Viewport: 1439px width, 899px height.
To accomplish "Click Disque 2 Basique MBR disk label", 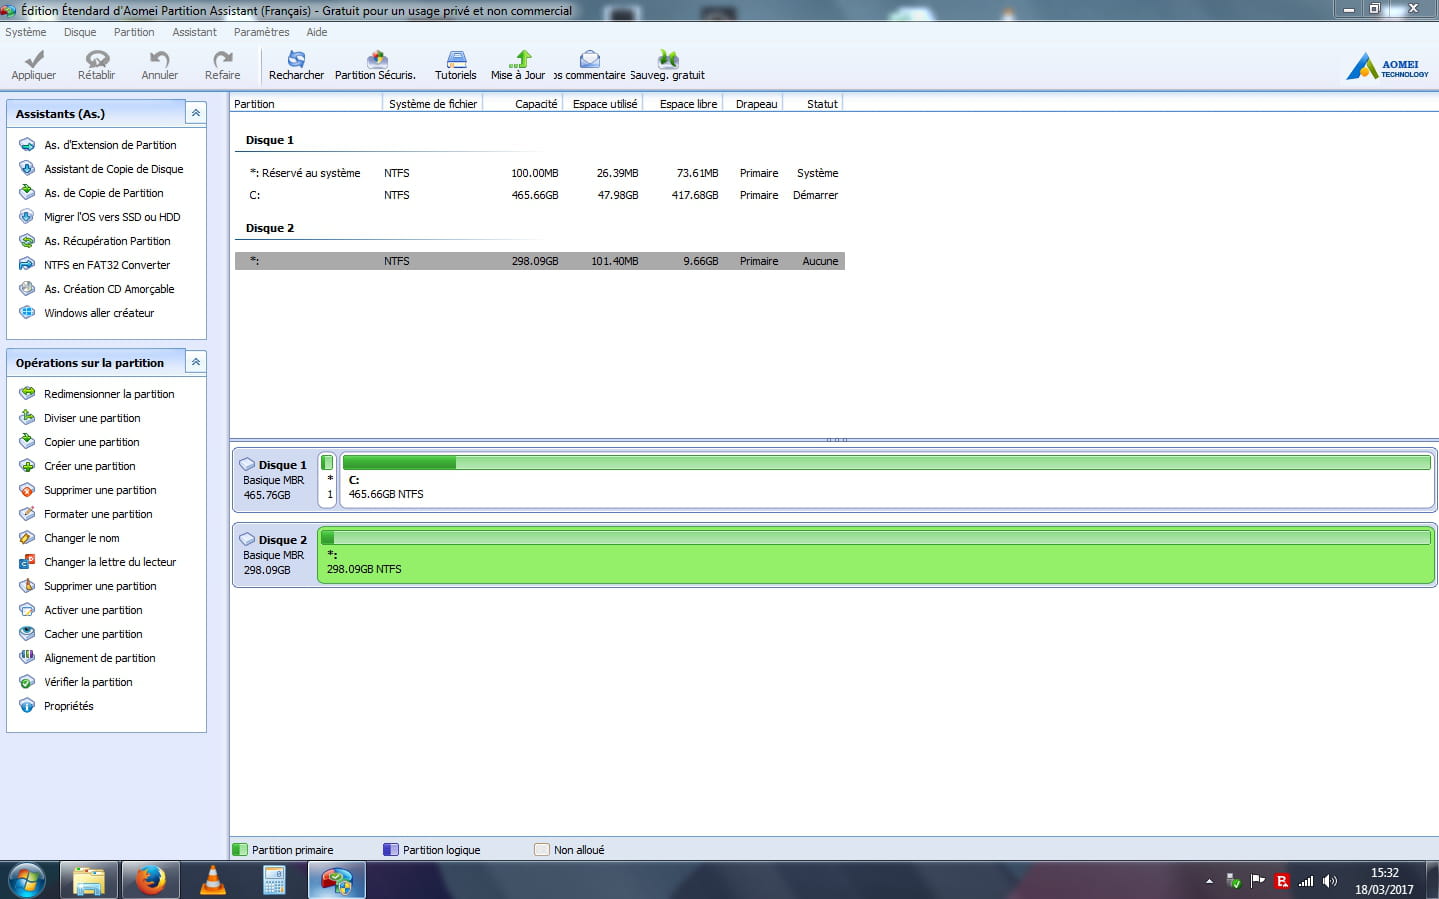I will tap(274, 555).
